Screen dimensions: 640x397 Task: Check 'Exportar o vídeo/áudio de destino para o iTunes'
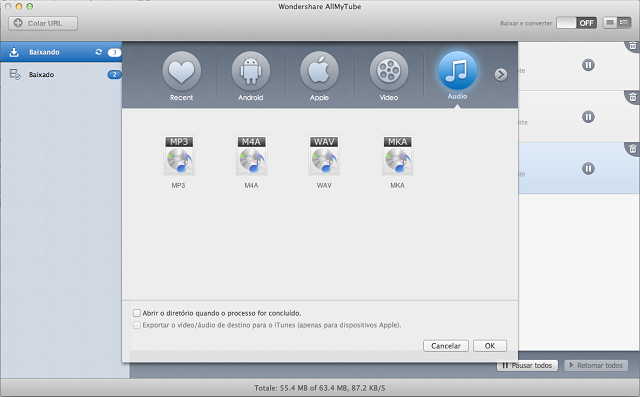(x=137, y=325)
